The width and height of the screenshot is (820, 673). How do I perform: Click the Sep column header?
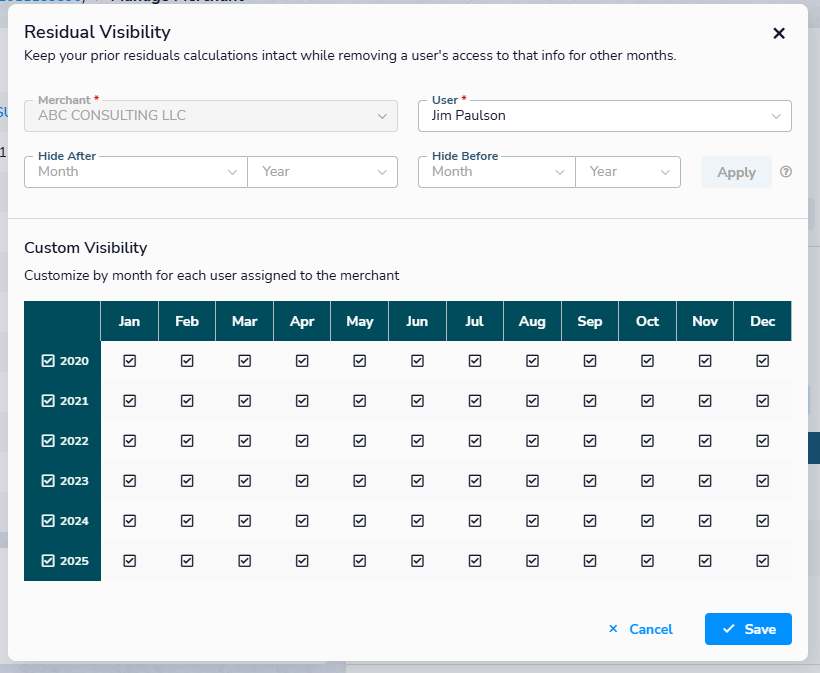click(x=590, y=321)
